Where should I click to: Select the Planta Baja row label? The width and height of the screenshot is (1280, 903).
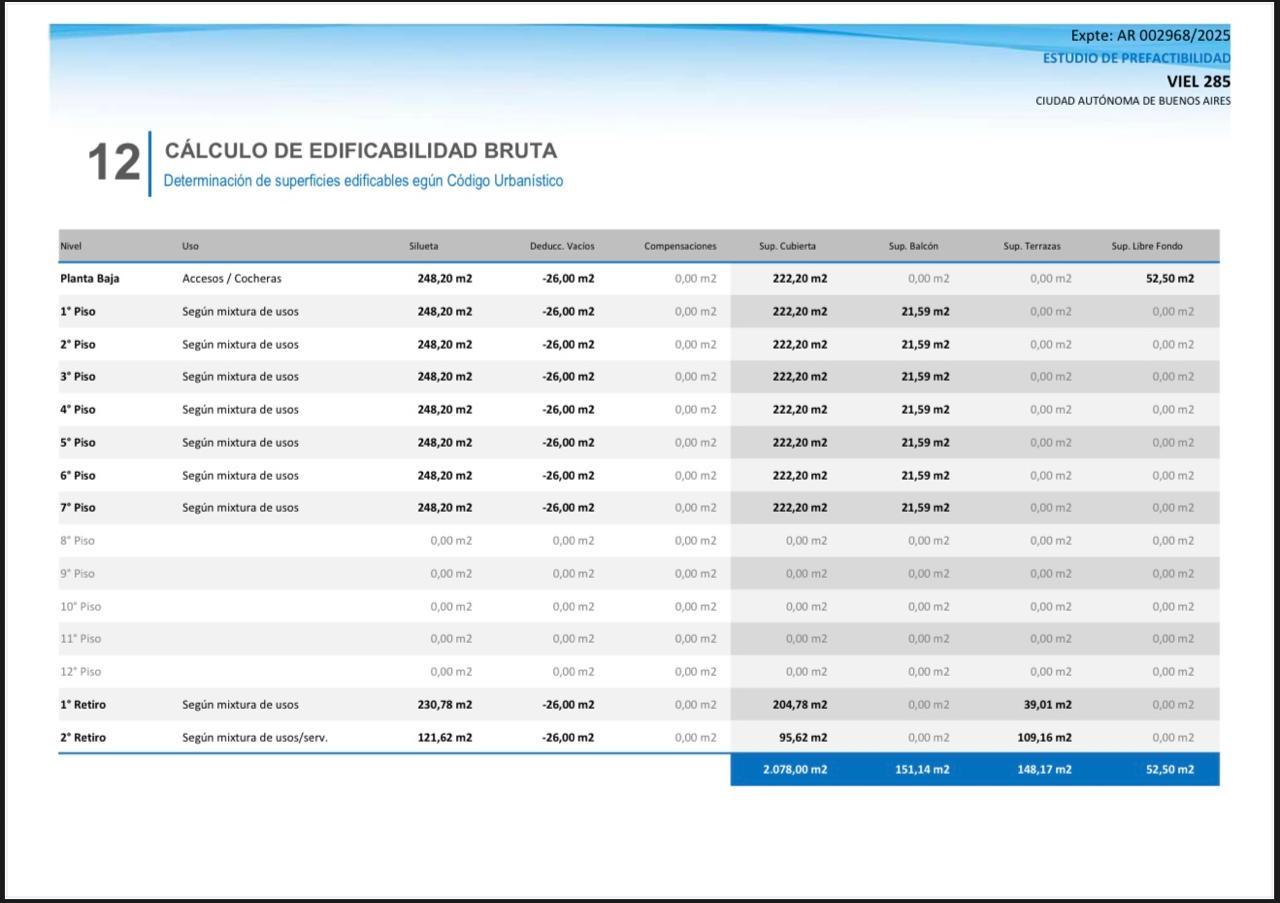click(89, 279)
